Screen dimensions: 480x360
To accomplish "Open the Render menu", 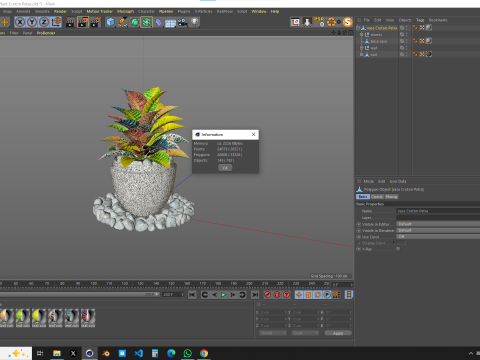I will (60, 11).
